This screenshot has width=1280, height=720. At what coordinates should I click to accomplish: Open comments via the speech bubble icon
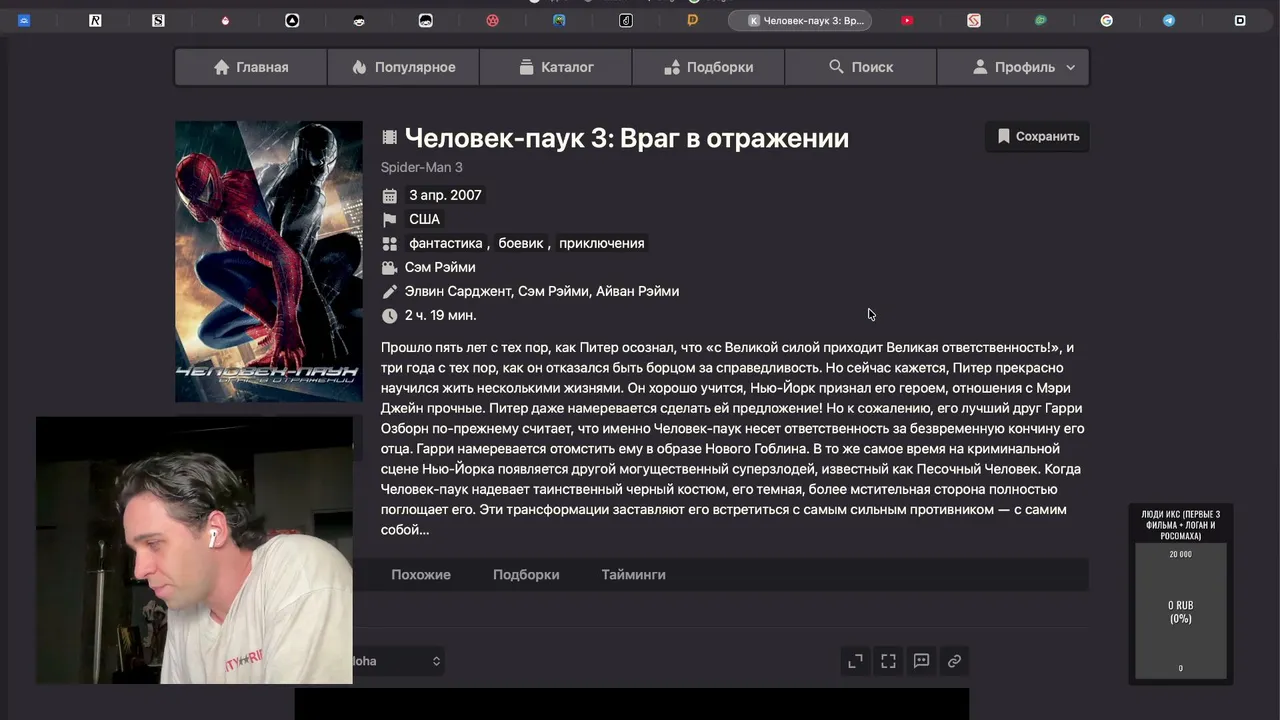tap(921, 661)
